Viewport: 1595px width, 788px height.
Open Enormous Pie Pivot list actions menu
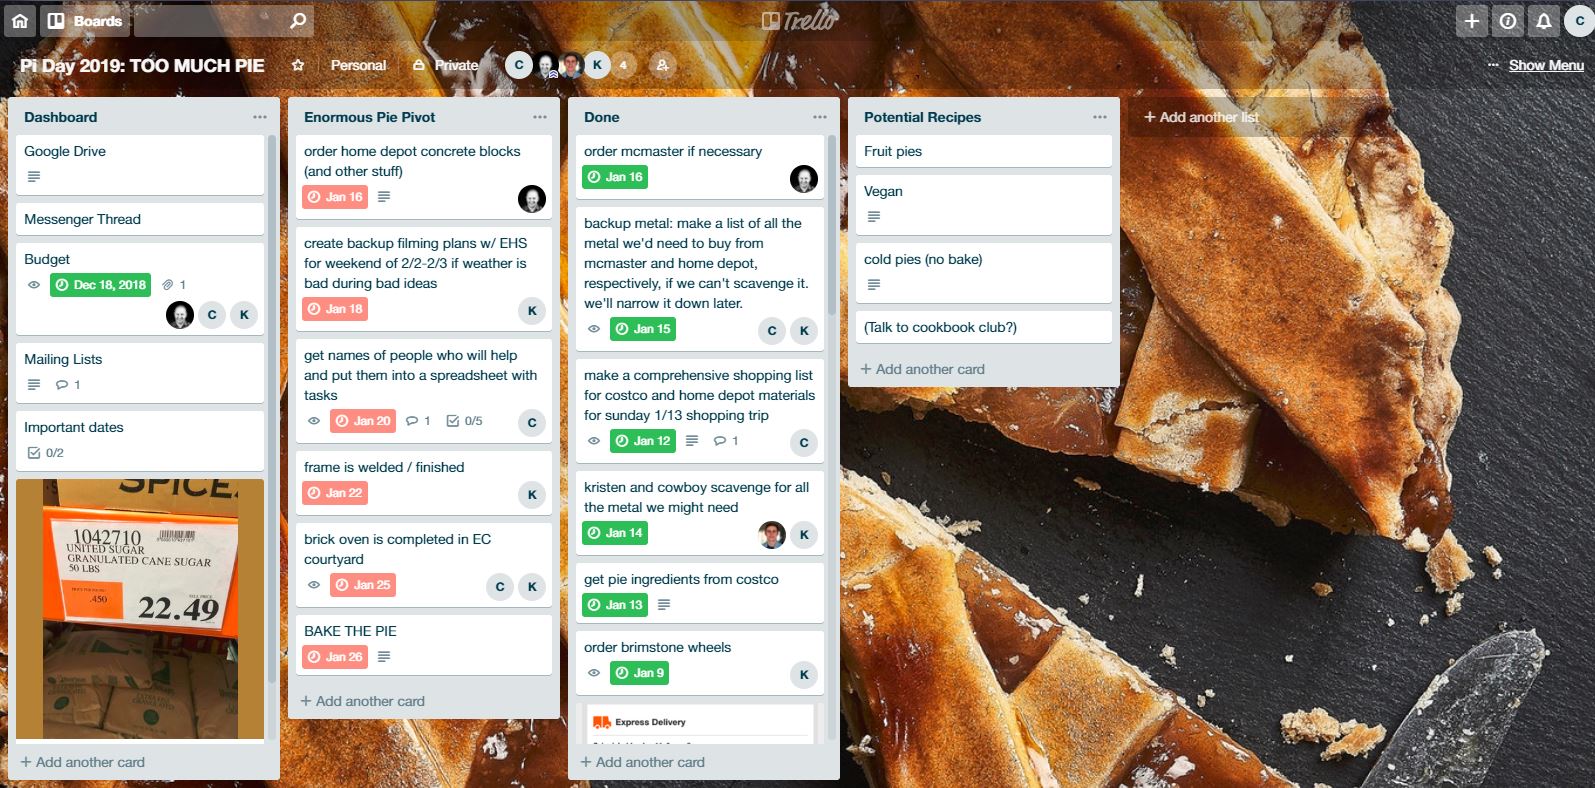coord(540,117)
